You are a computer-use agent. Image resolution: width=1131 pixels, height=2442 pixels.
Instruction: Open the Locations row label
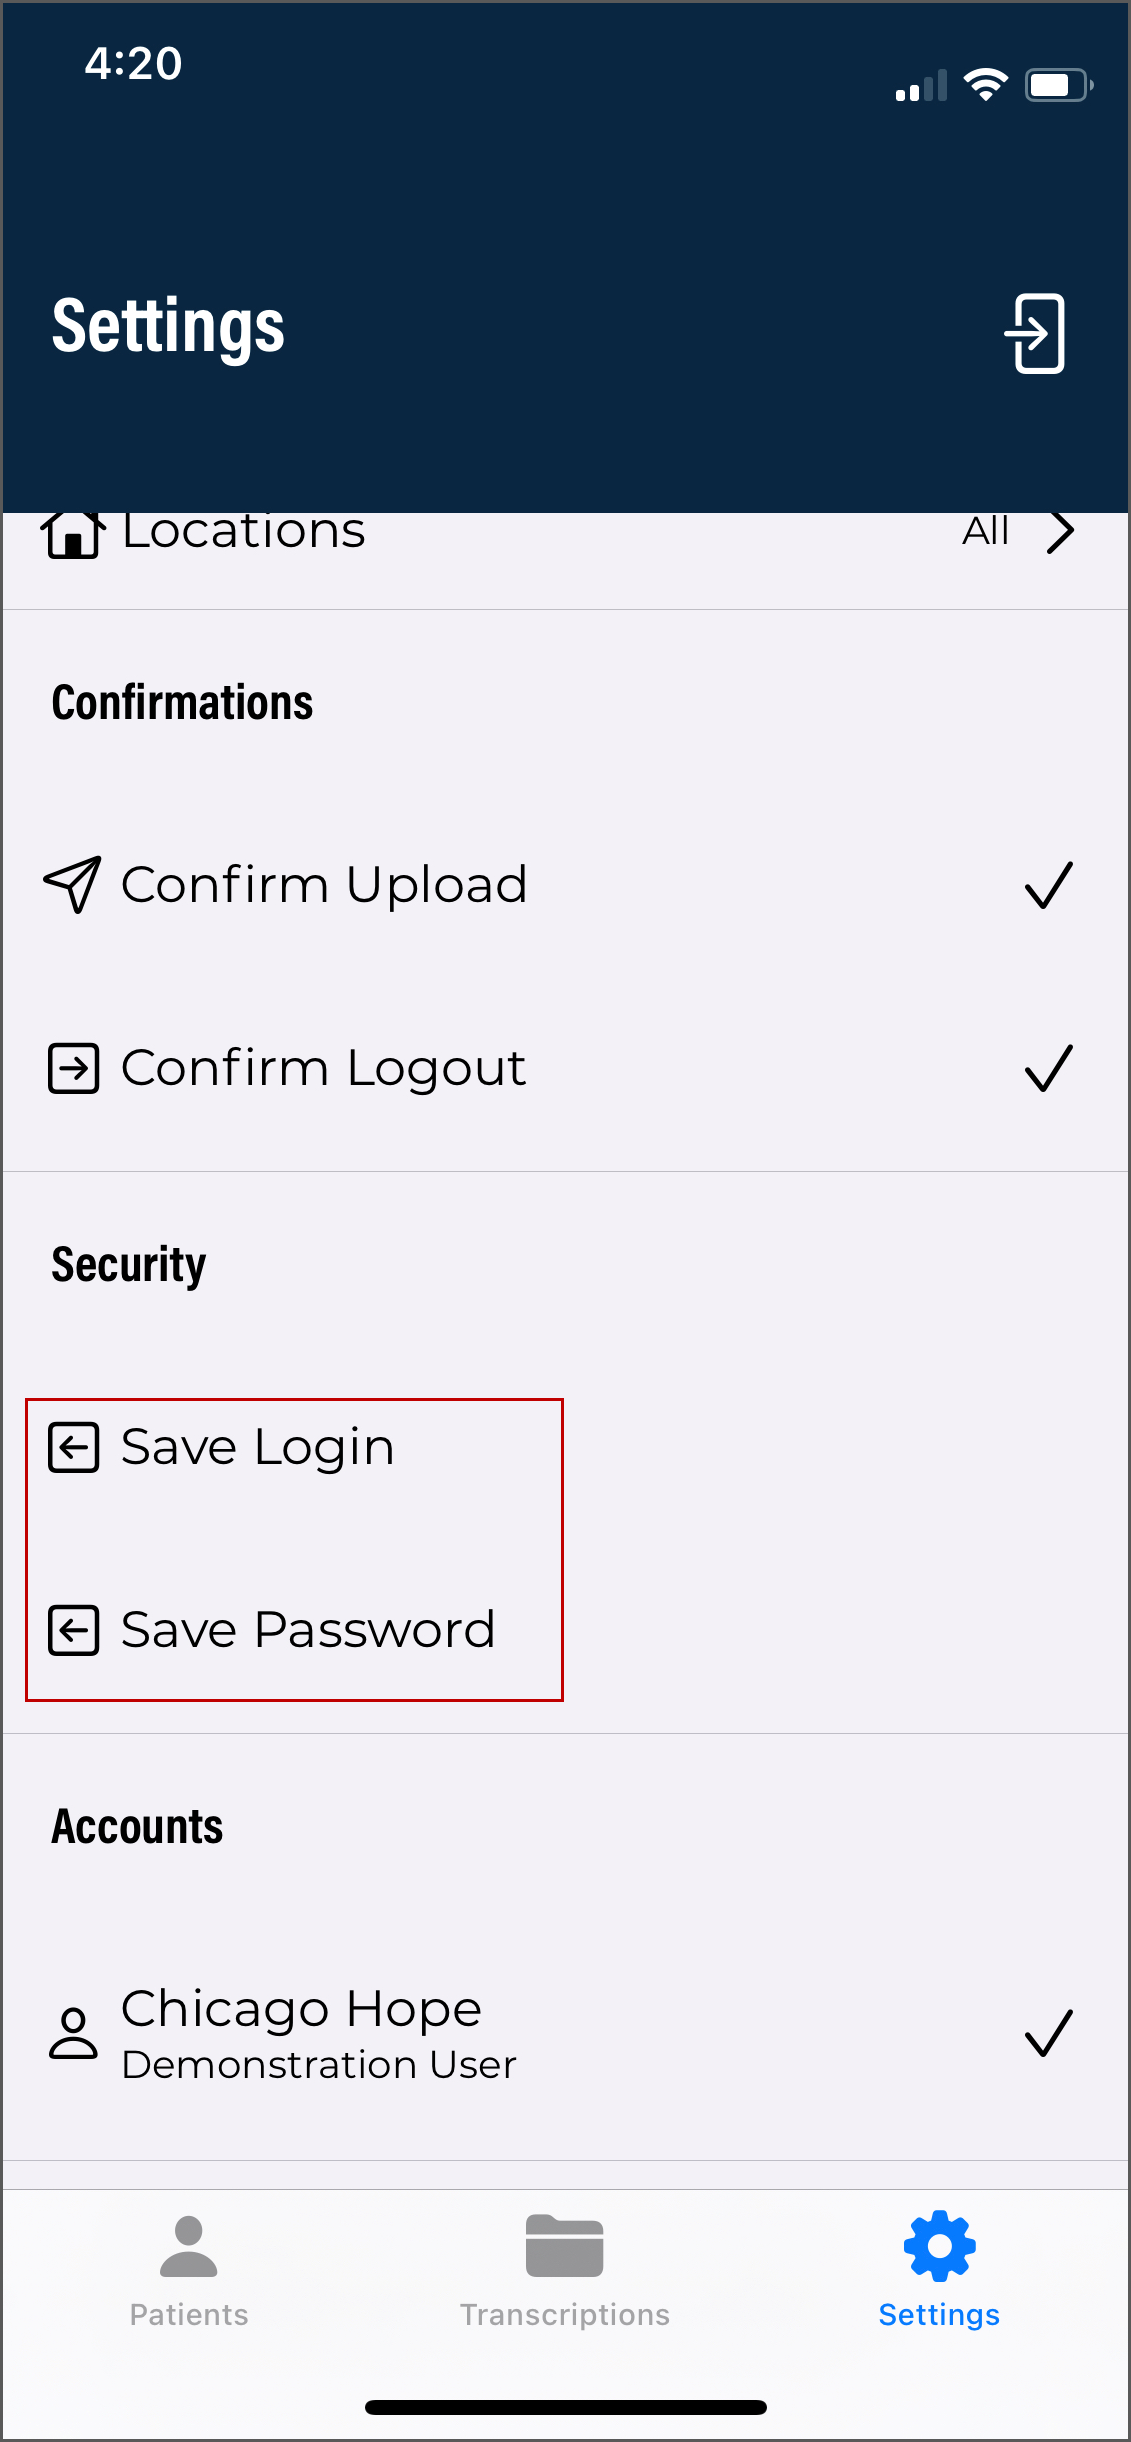[244, 532]
